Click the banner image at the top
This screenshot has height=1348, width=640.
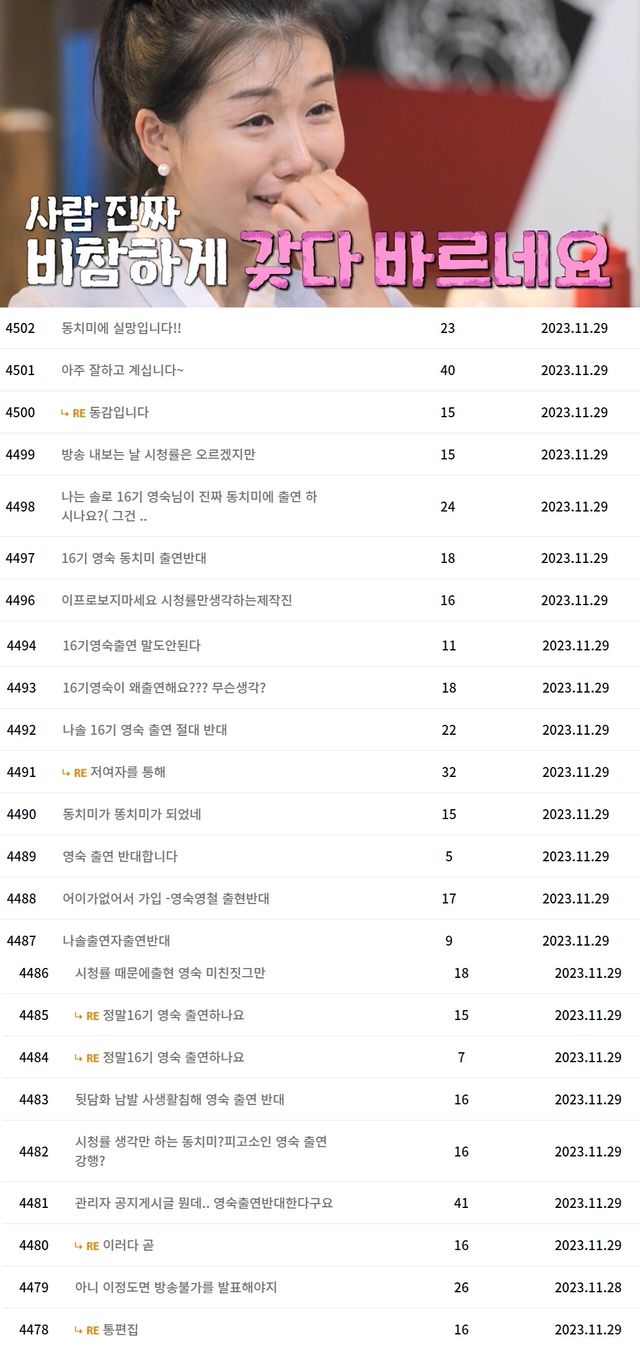320,155
